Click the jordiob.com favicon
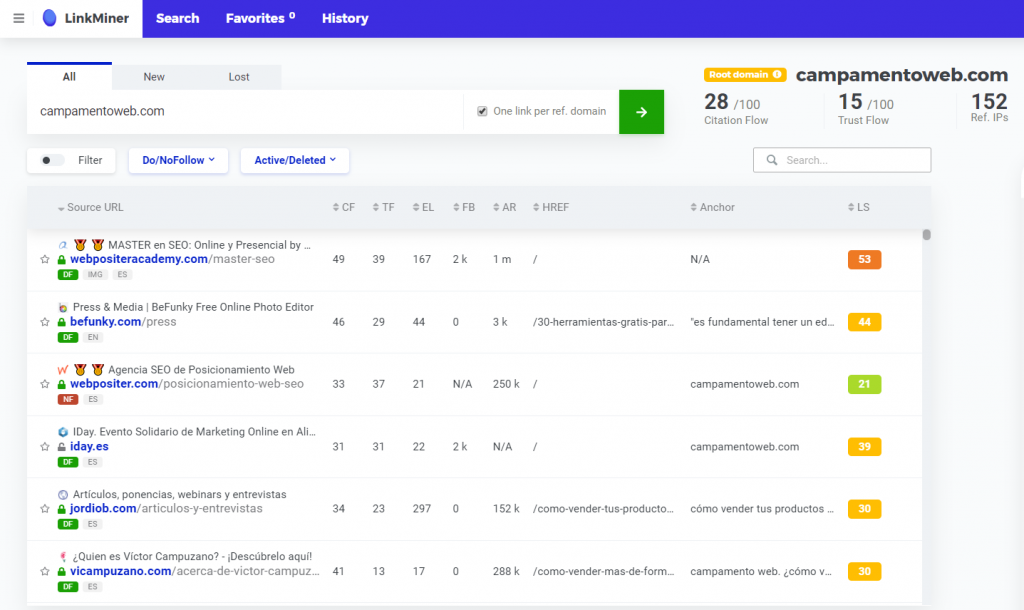Image resolution: width=1024 pixels, height=610 pixels. click(63, 494)
